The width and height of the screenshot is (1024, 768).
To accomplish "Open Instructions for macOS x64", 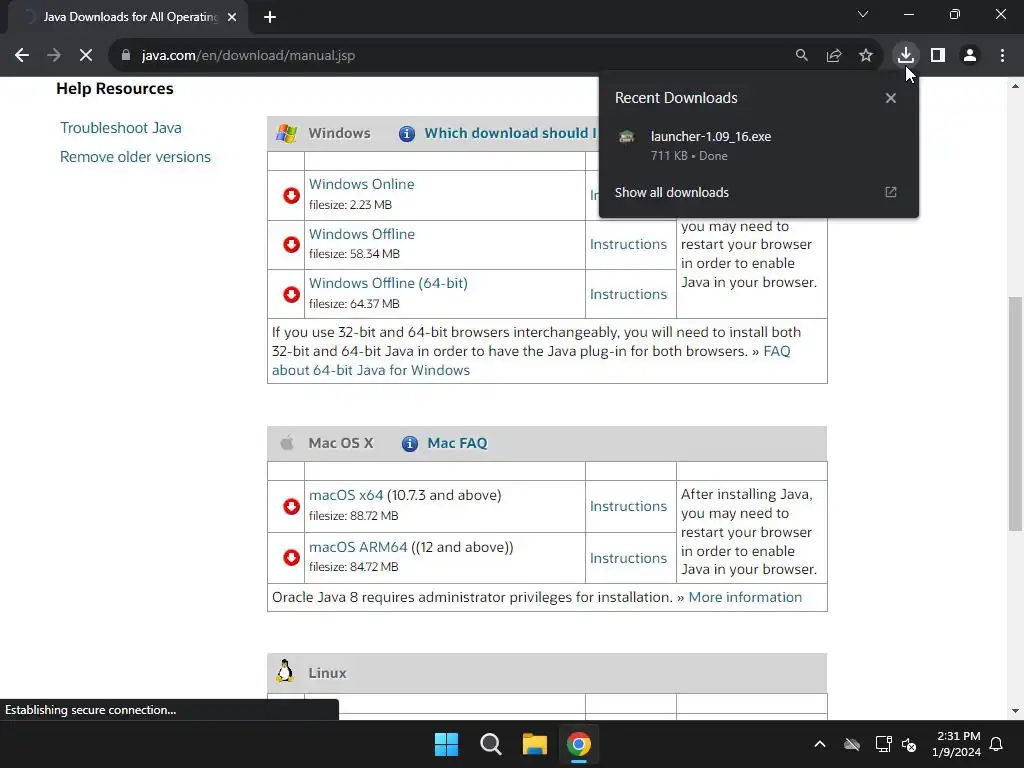I will [x=628, y=506].
